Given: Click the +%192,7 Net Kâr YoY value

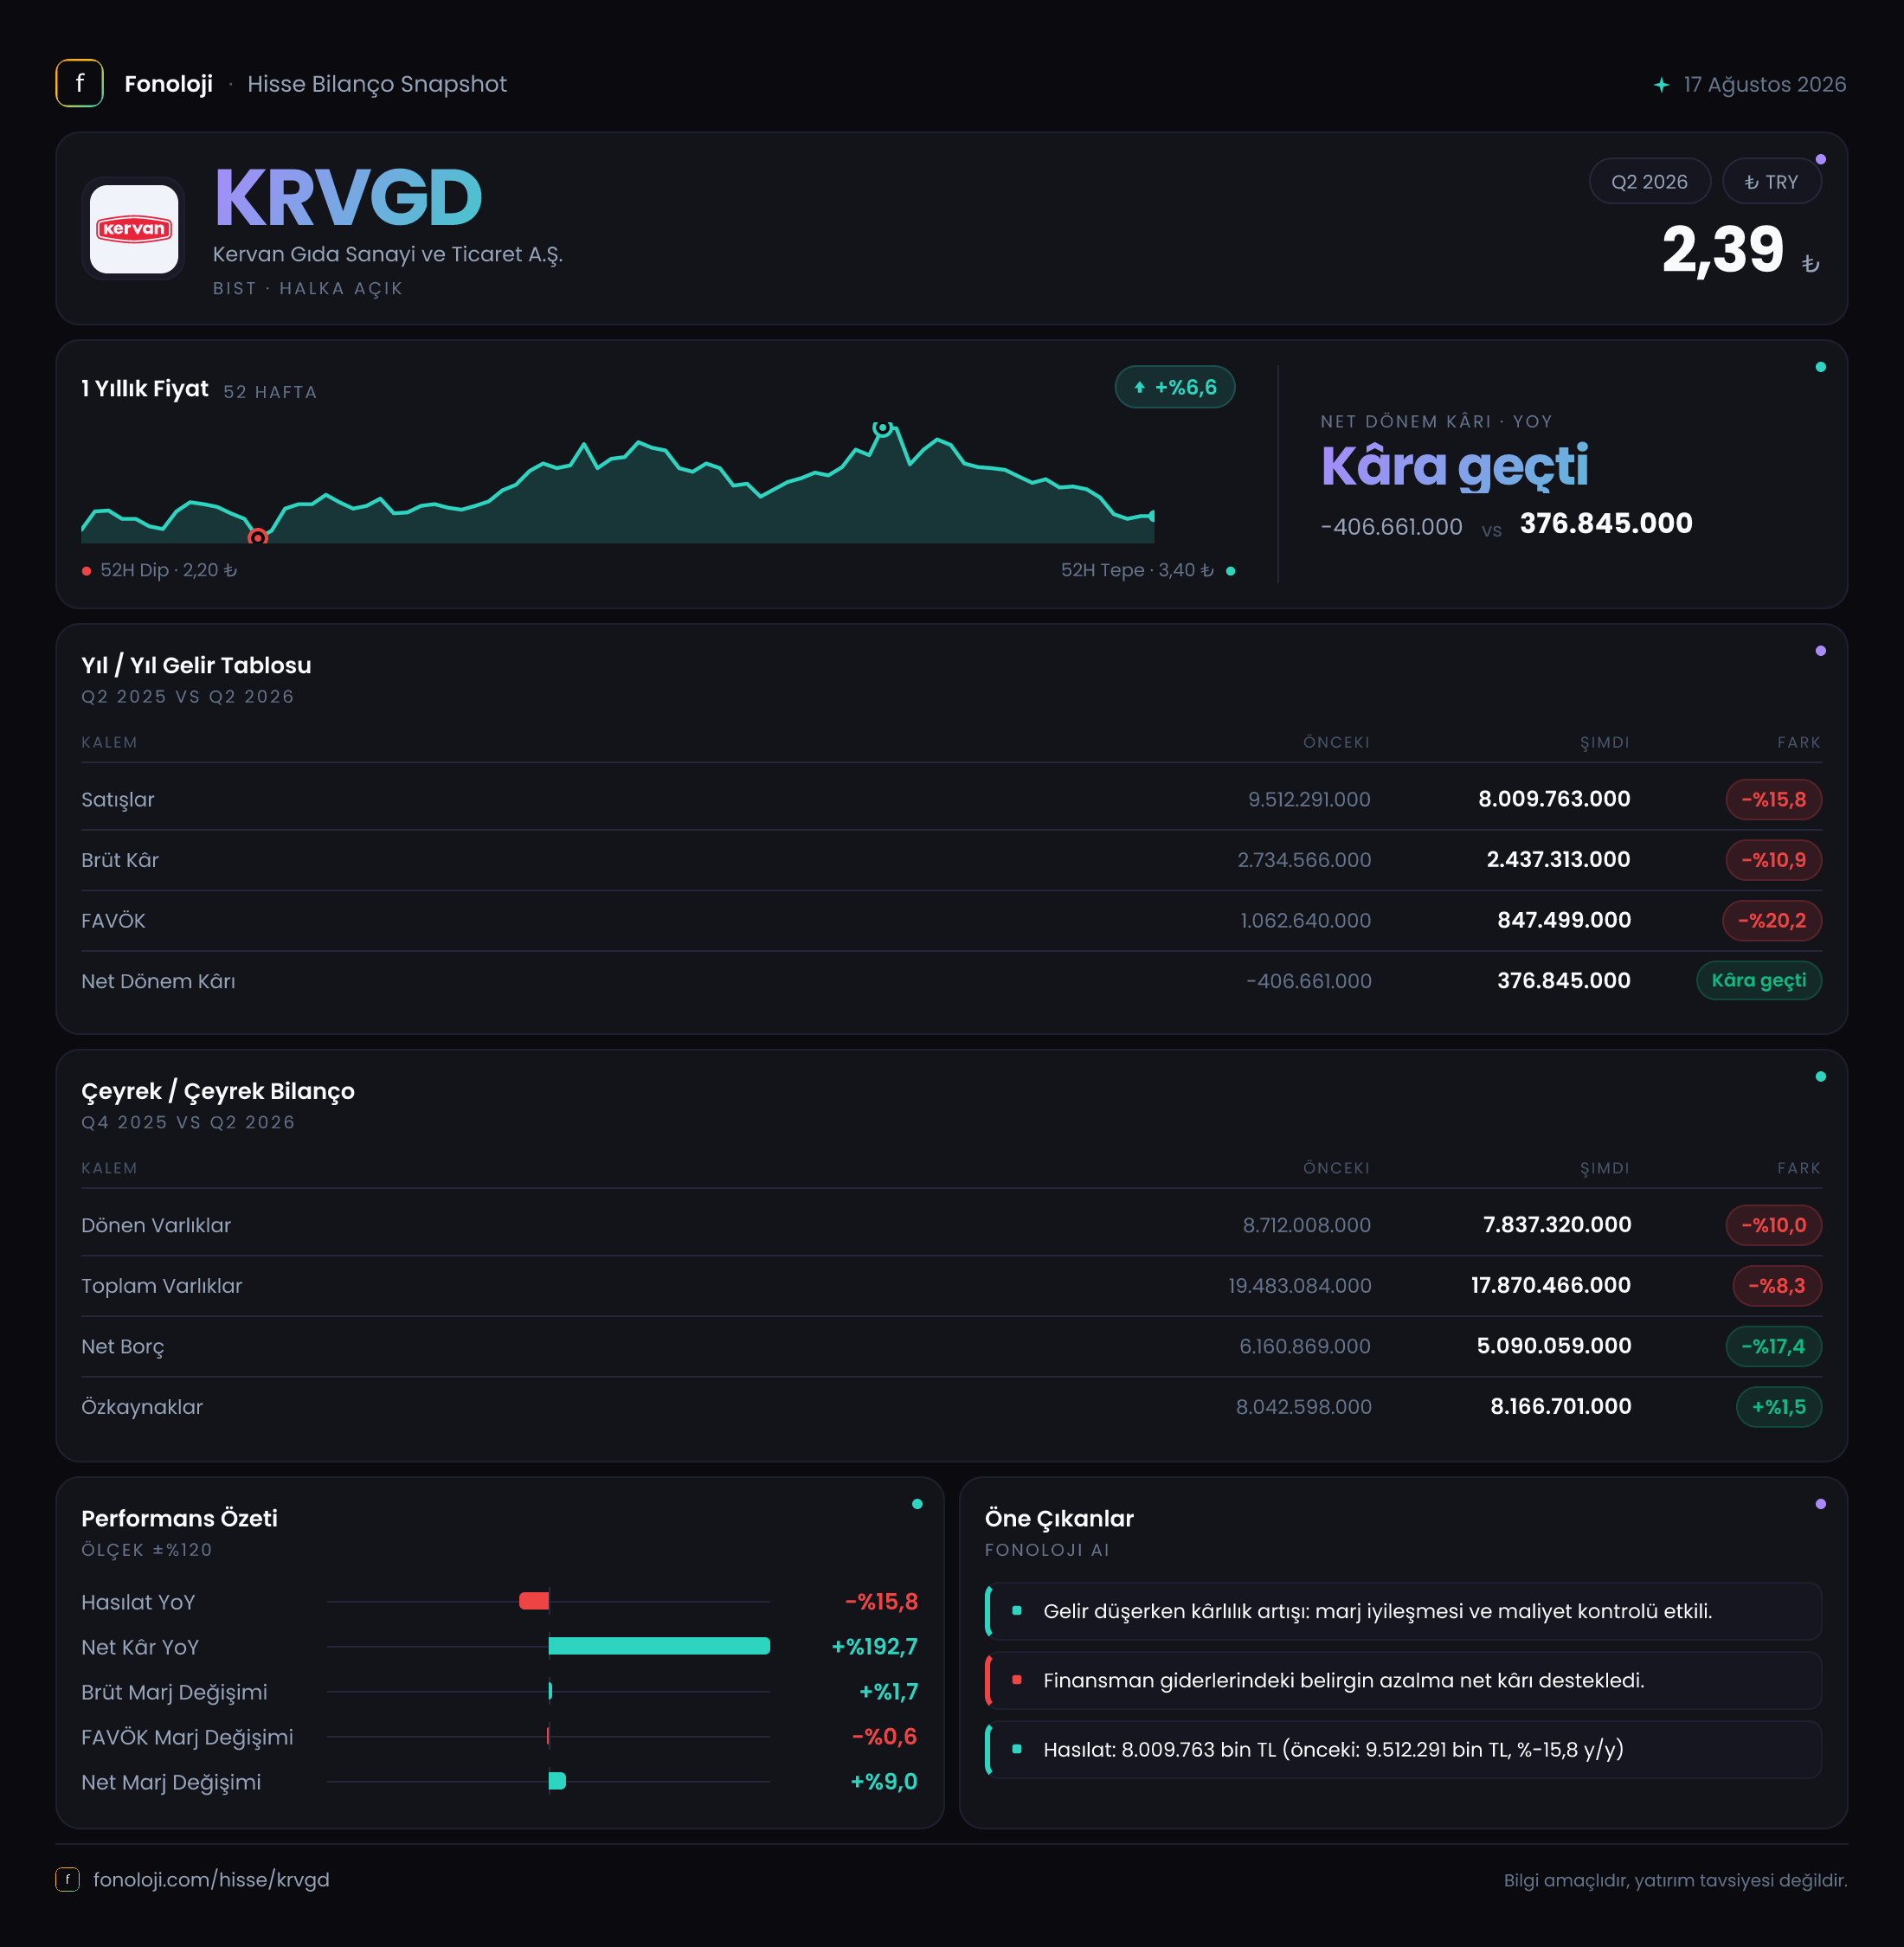Looking at the screenshot, I should tap(874, 1646).
